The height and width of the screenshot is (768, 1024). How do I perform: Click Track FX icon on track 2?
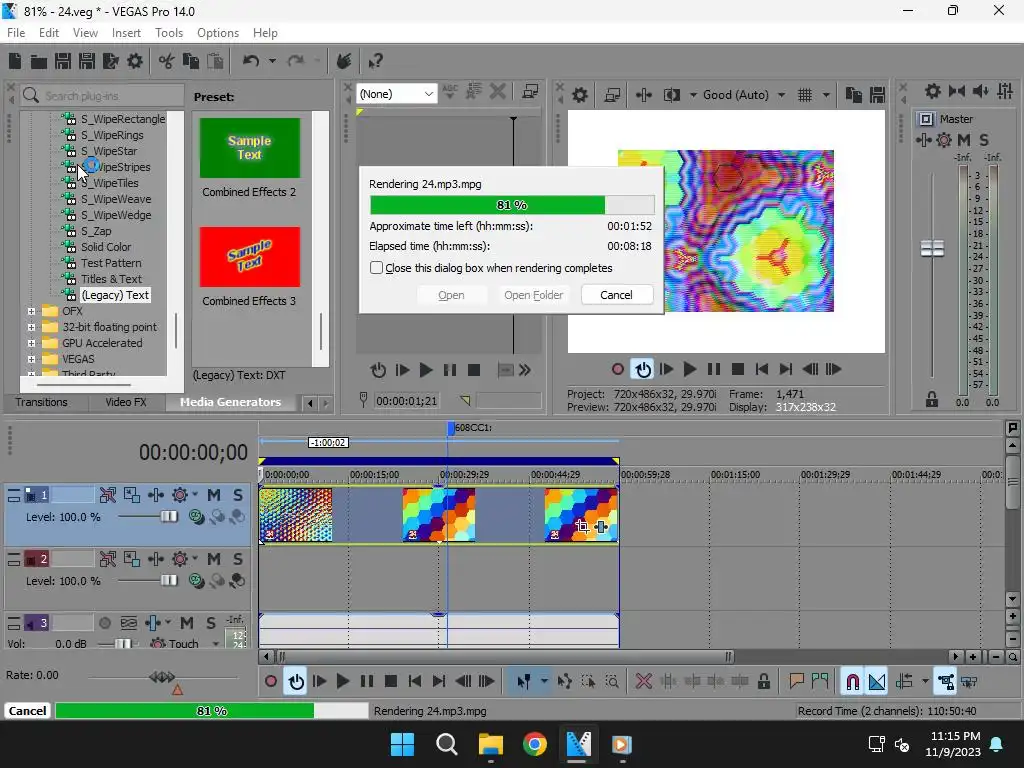click(180, 559)
